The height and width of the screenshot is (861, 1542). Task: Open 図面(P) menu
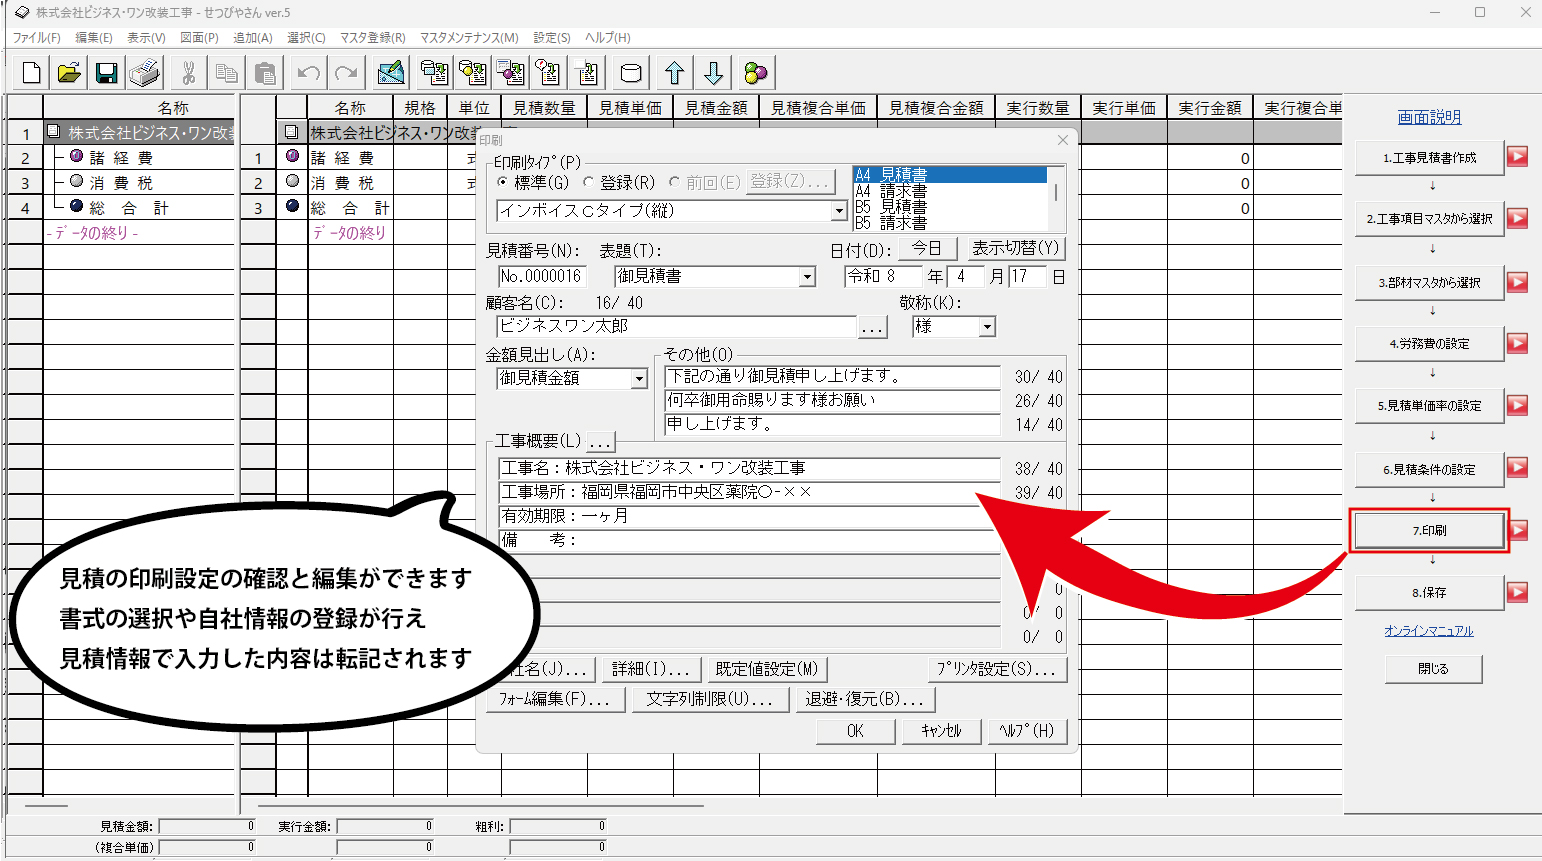coord(199,37)
